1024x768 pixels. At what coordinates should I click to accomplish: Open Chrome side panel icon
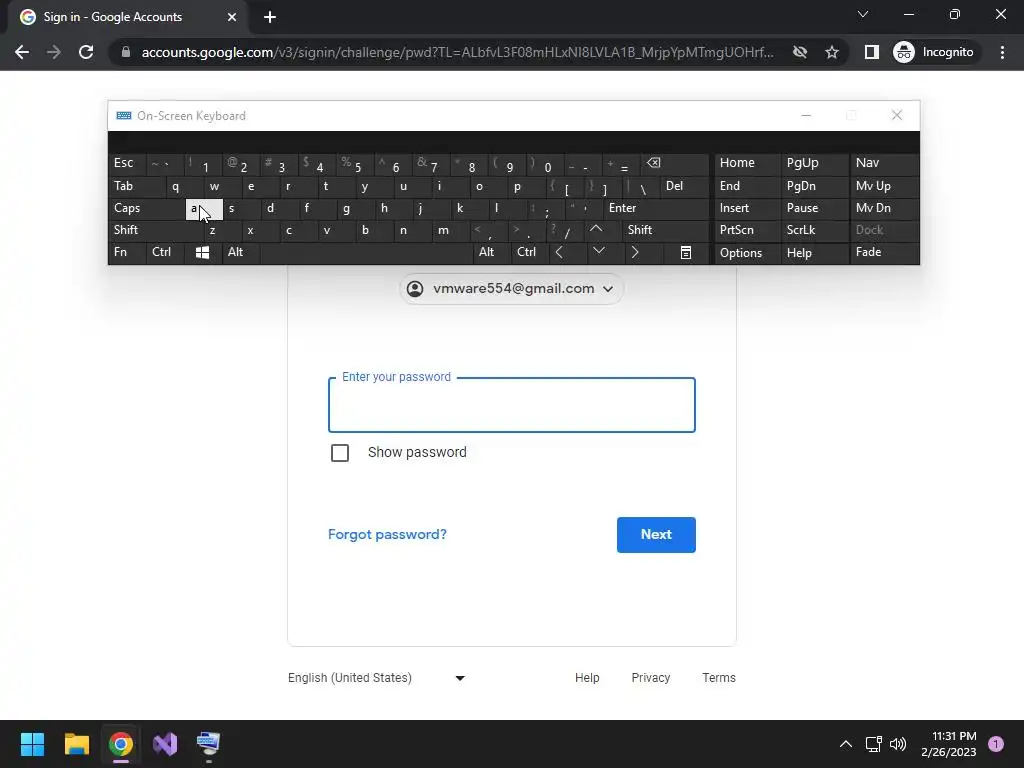click(871, 52)
